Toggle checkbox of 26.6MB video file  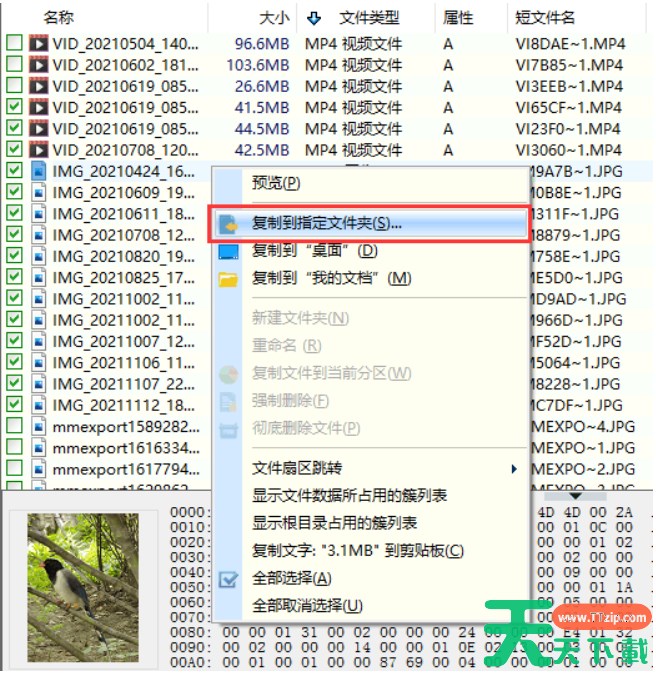[15, 85]
